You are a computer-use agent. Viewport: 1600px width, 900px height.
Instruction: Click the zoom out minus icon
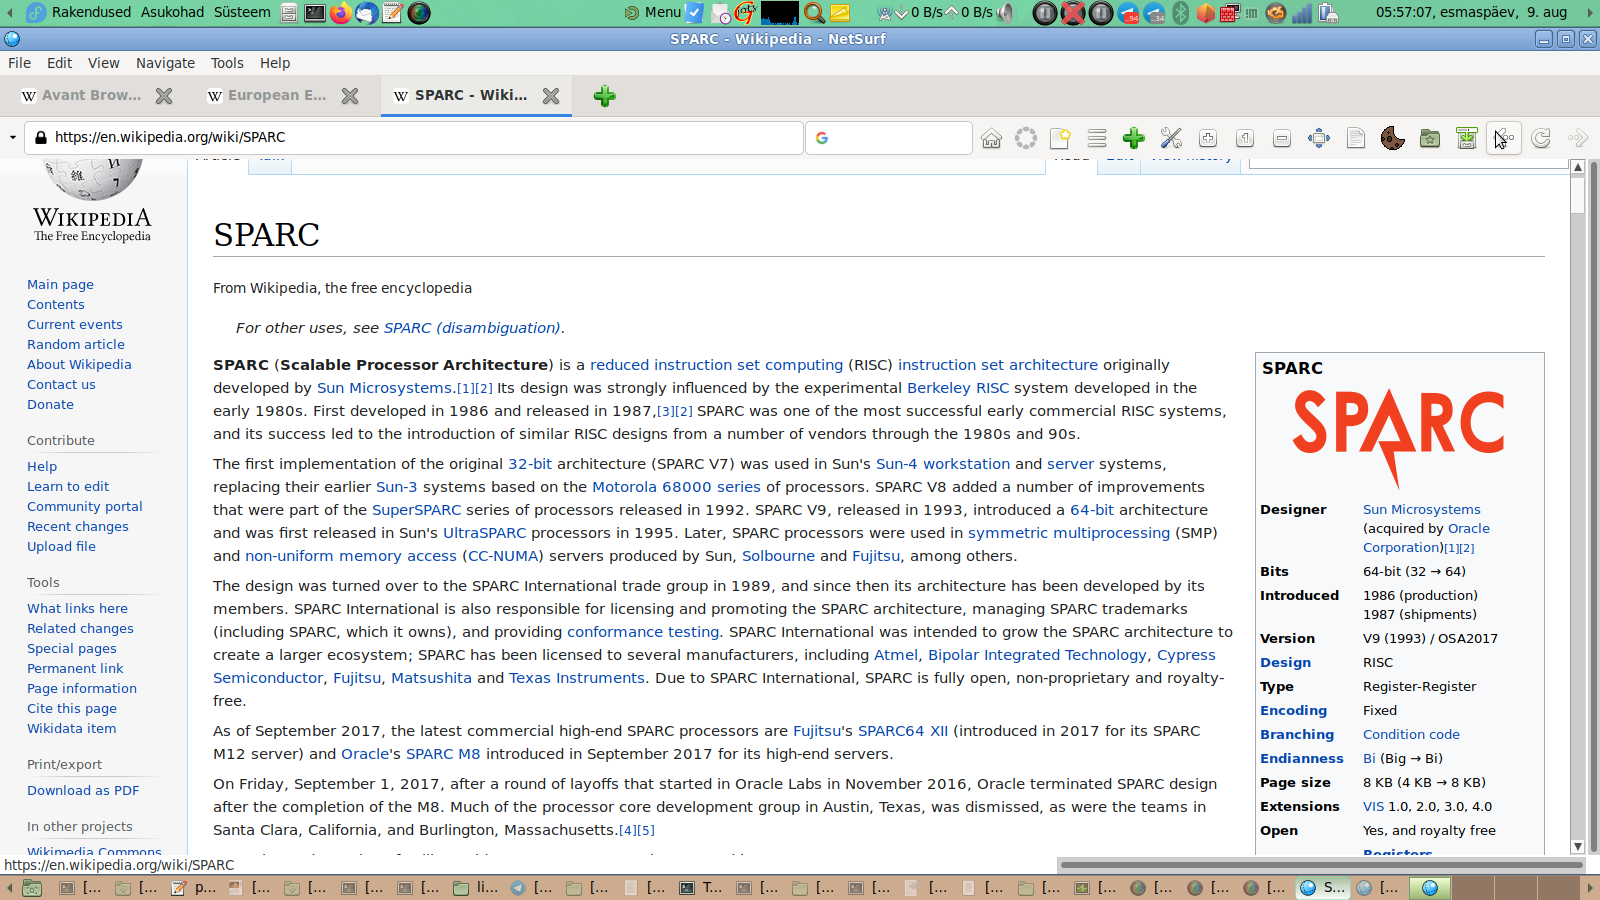click(x=1282, y=138)
